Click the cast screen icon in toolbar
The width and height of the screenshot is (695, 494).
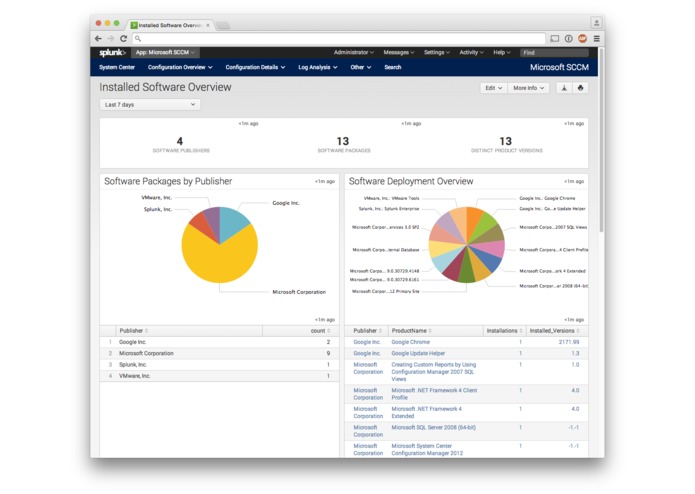point(554,39)
